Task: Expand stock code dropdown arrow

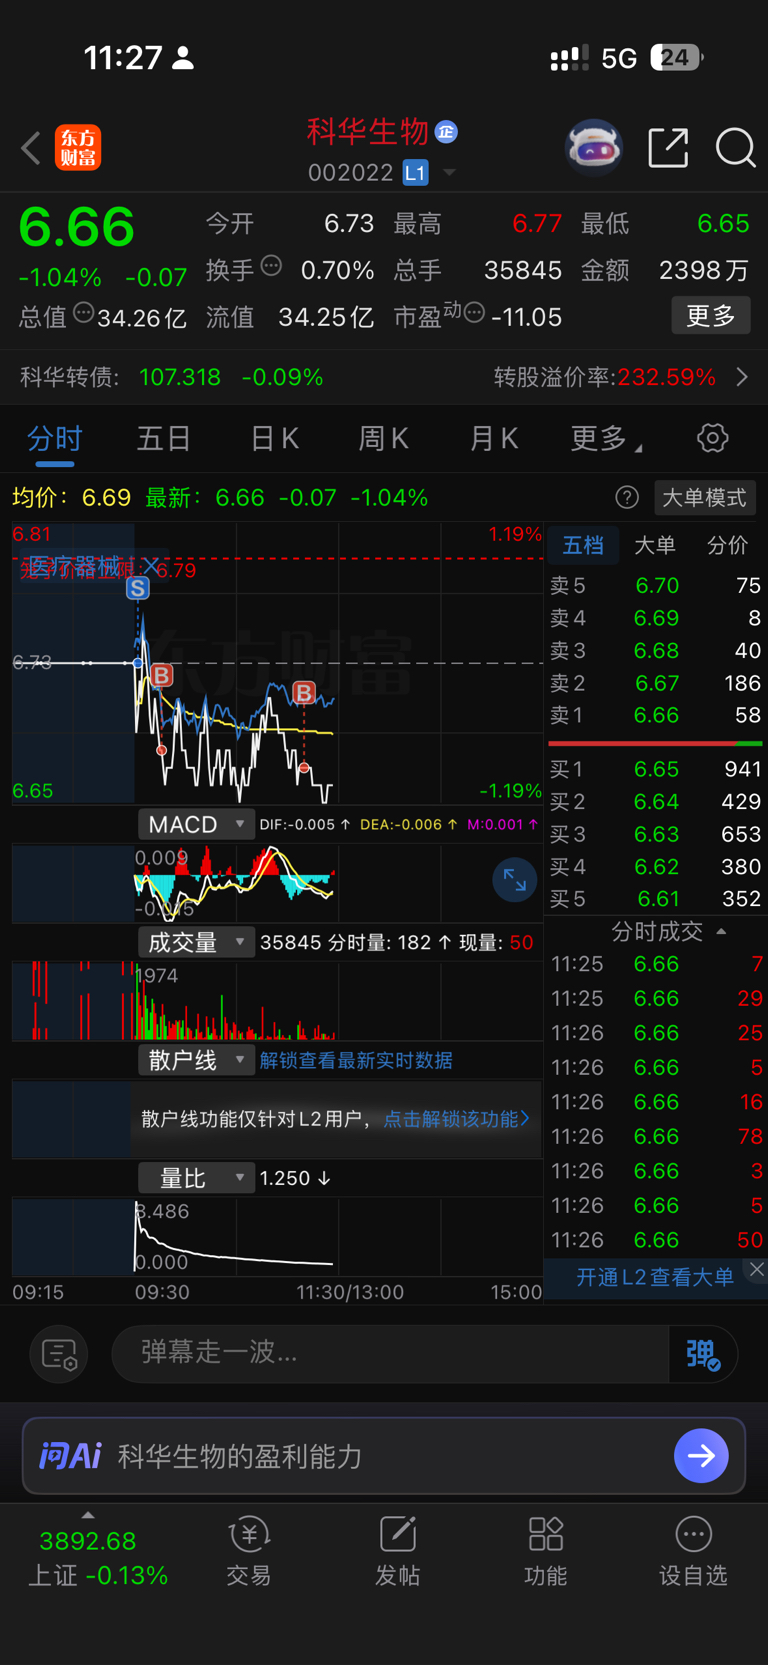Action: [449, 173]
